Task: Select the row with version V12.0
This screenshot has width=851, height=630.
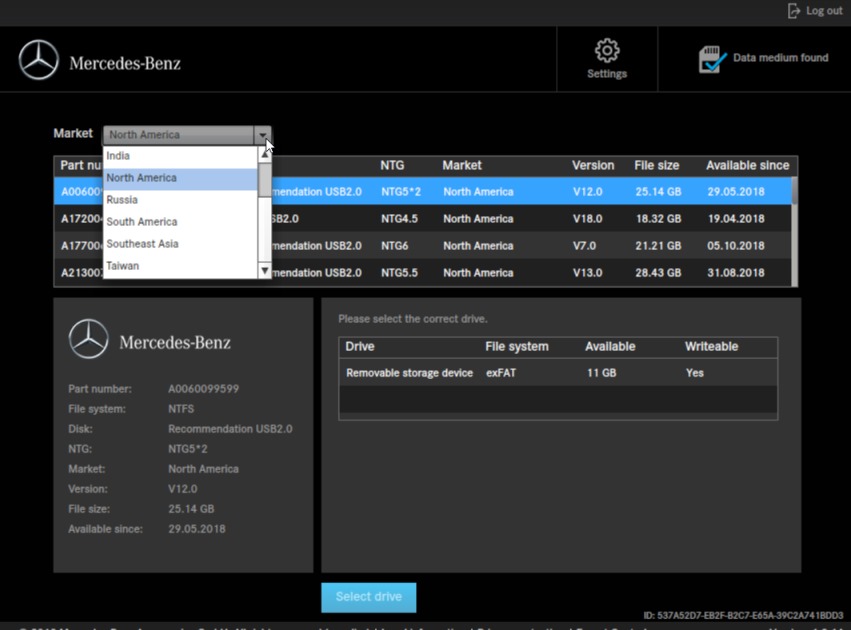Action: point(422,192)
